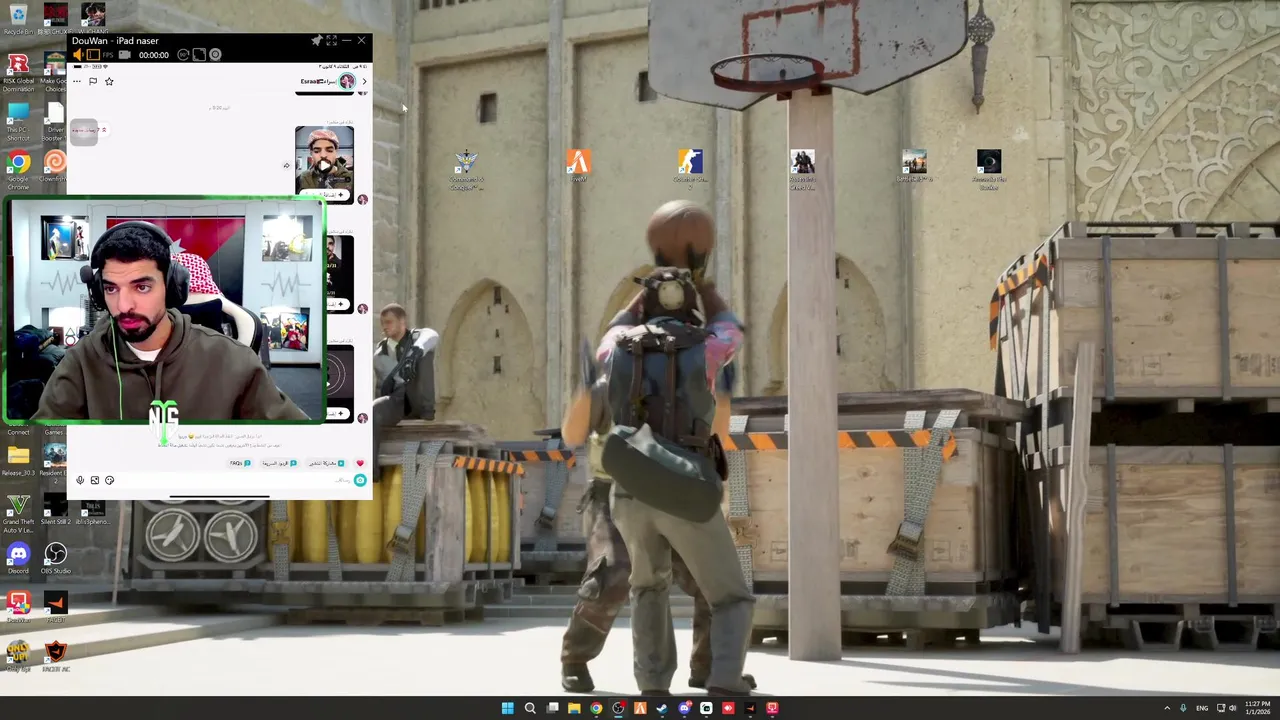Open Steam from taskbar
1280x720 pixels.
[662, 708]
